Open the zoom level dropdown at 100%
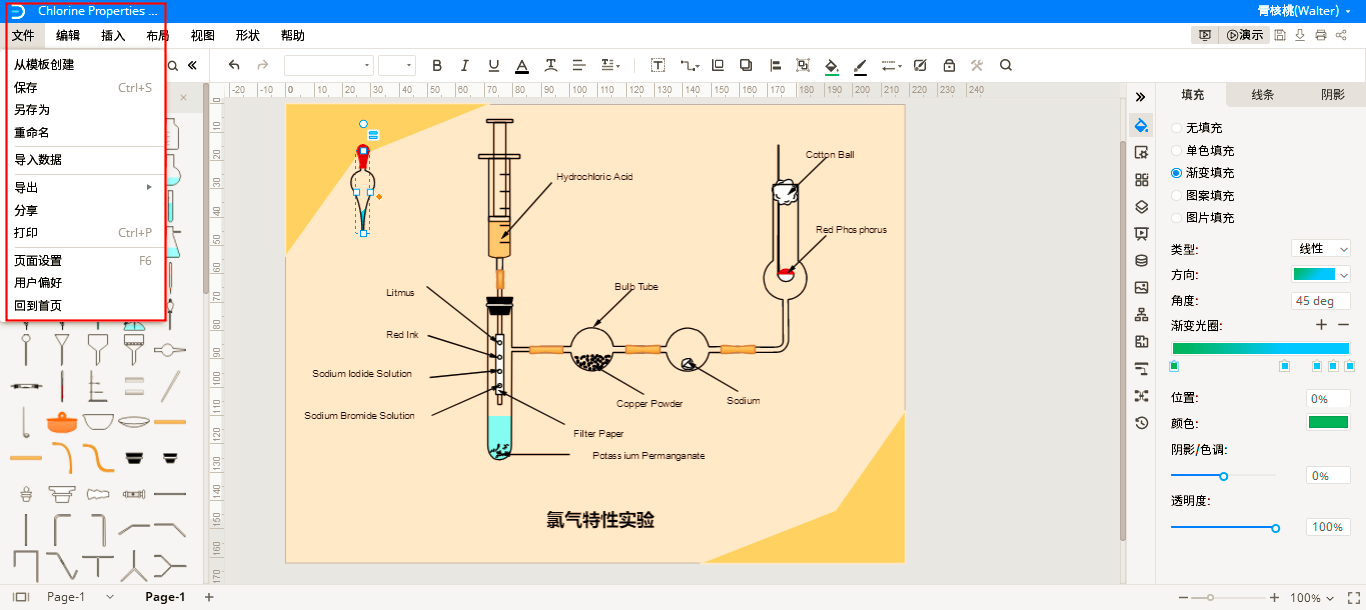Viewport: 1366px width, 610px height. (x=1312, y=598)
